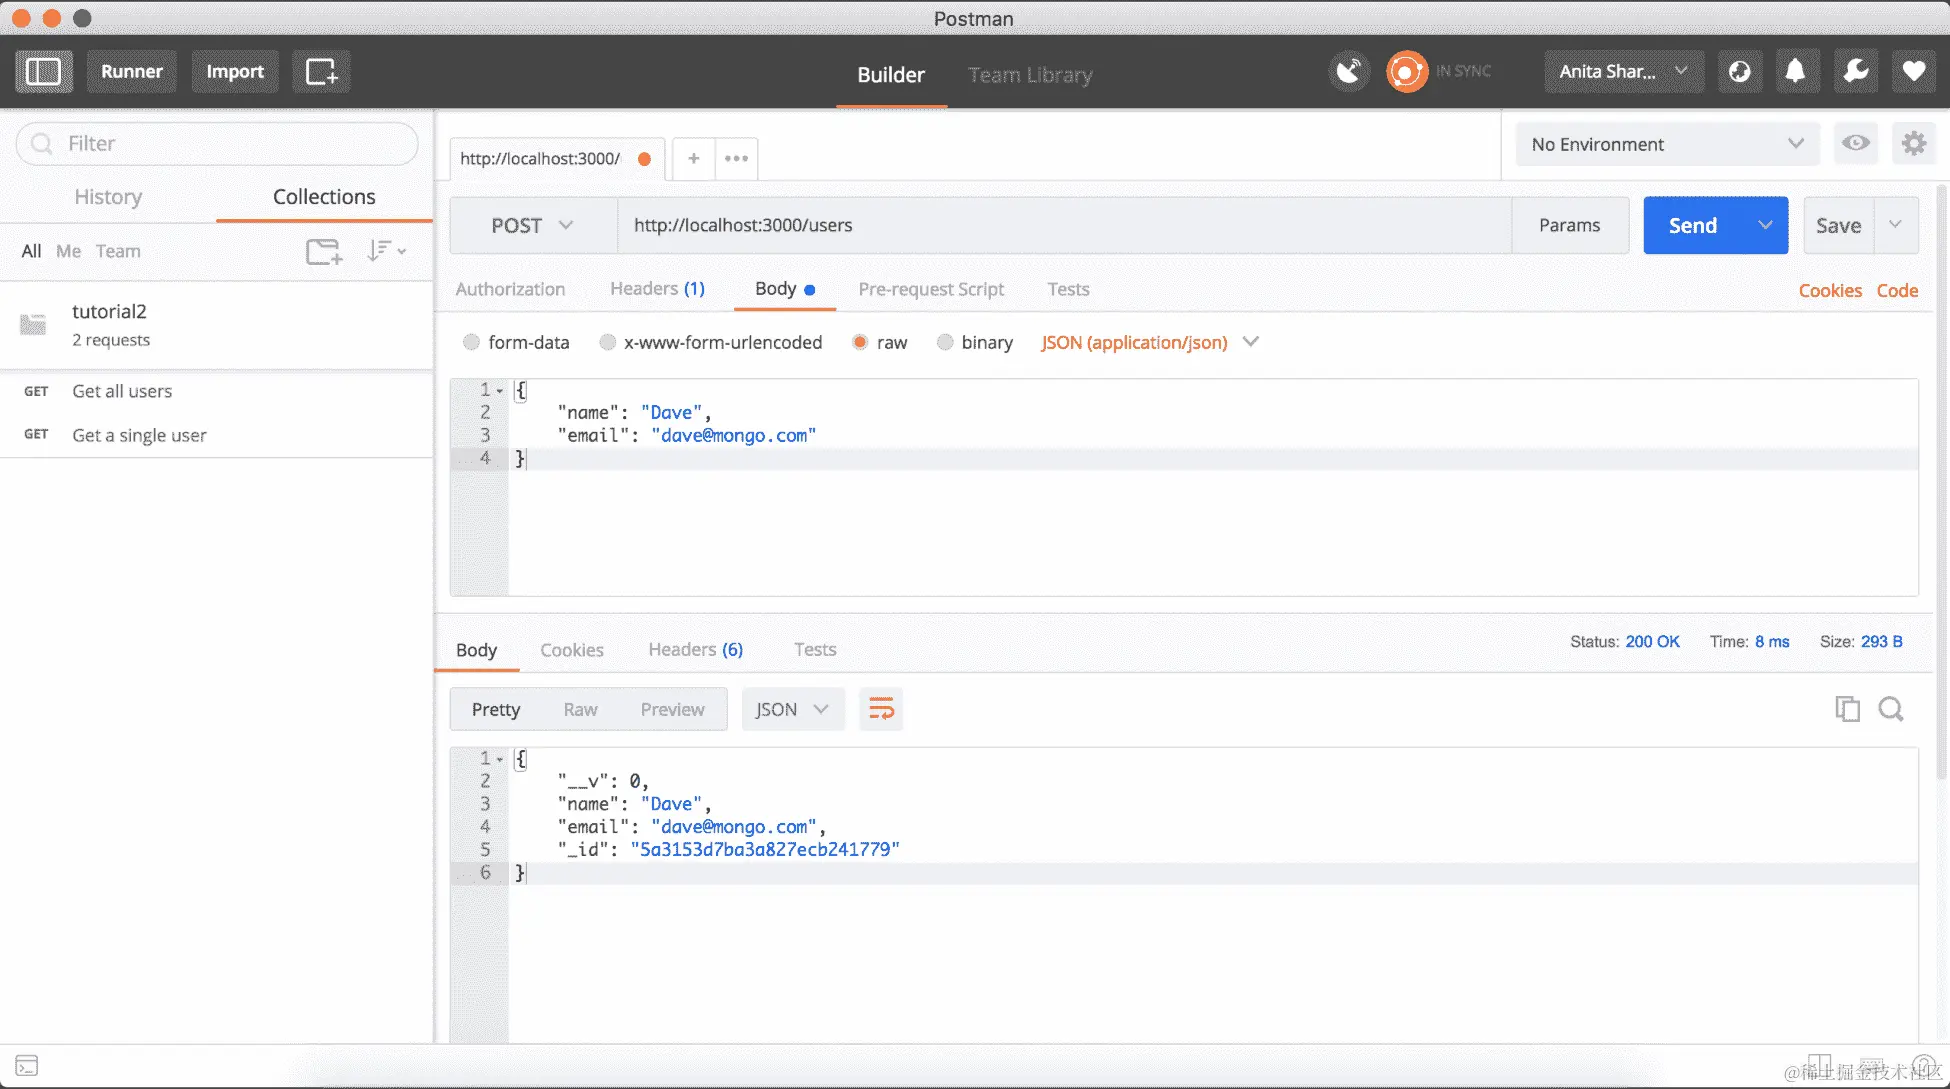Create new collection folder icon
The width and height of the screenshot is (1950, 1089).
[323, 251]
